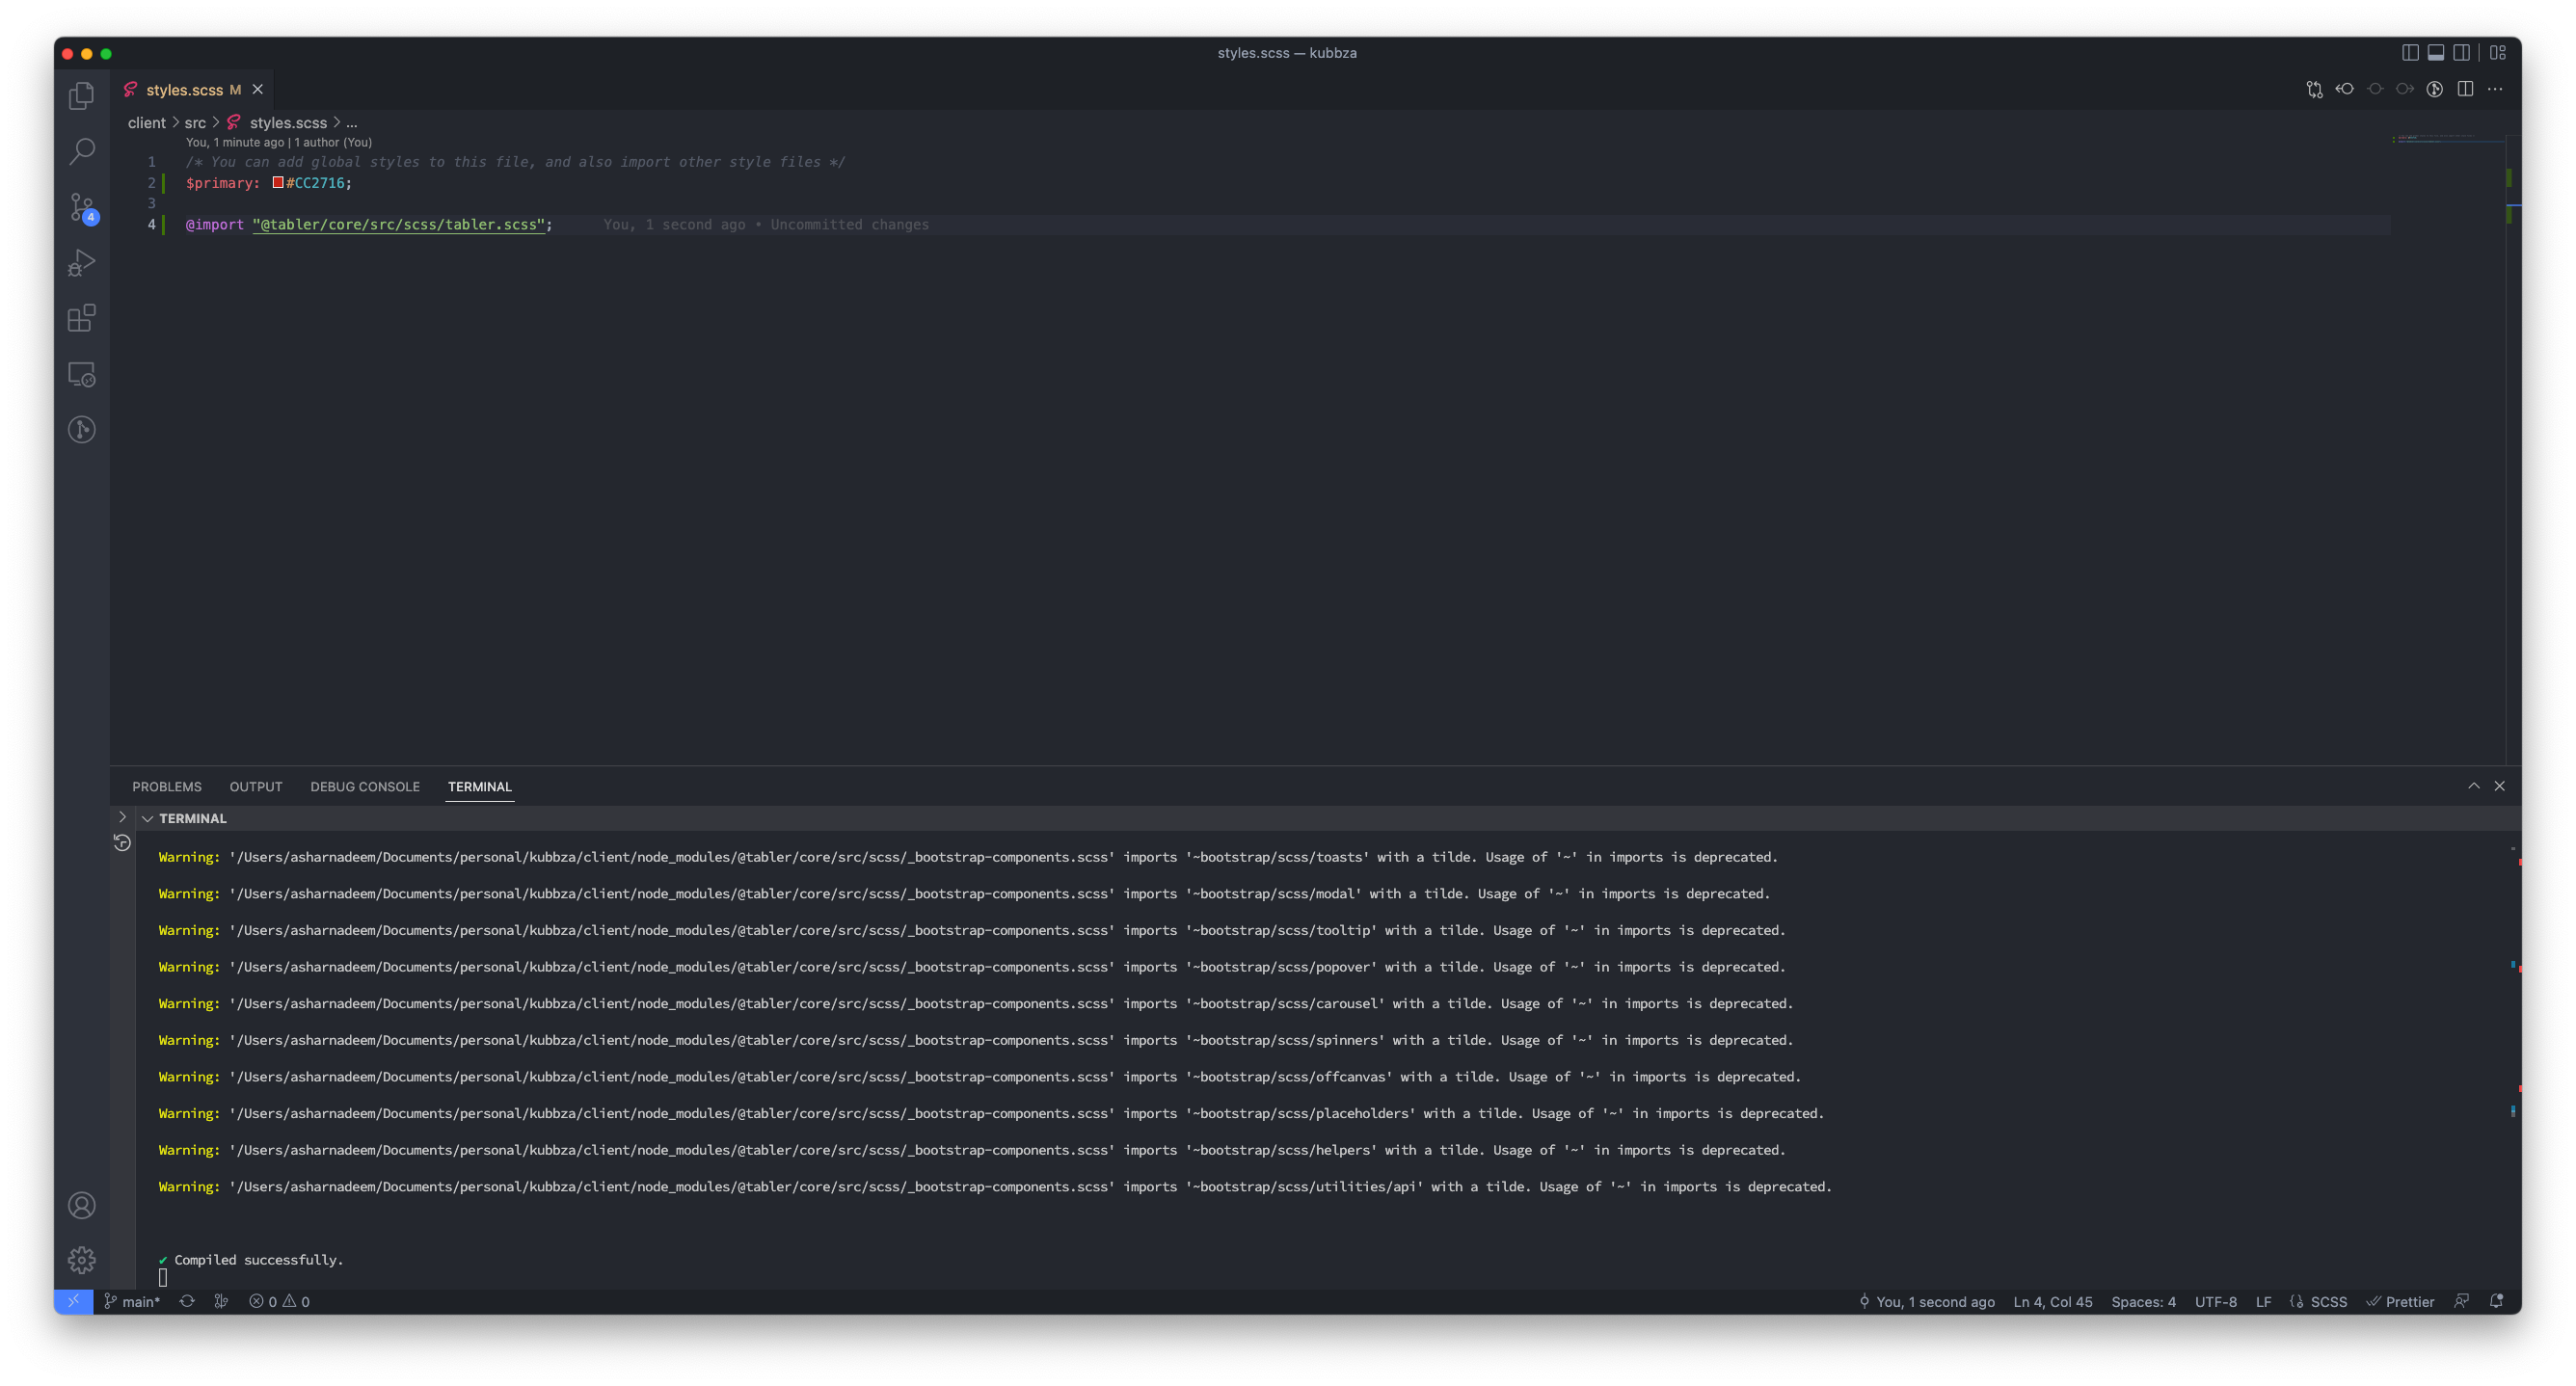This screenshot has height=1386, width=2576.
Task: Collapse the TERMINAL section chevron
Action: click(148, 818)
